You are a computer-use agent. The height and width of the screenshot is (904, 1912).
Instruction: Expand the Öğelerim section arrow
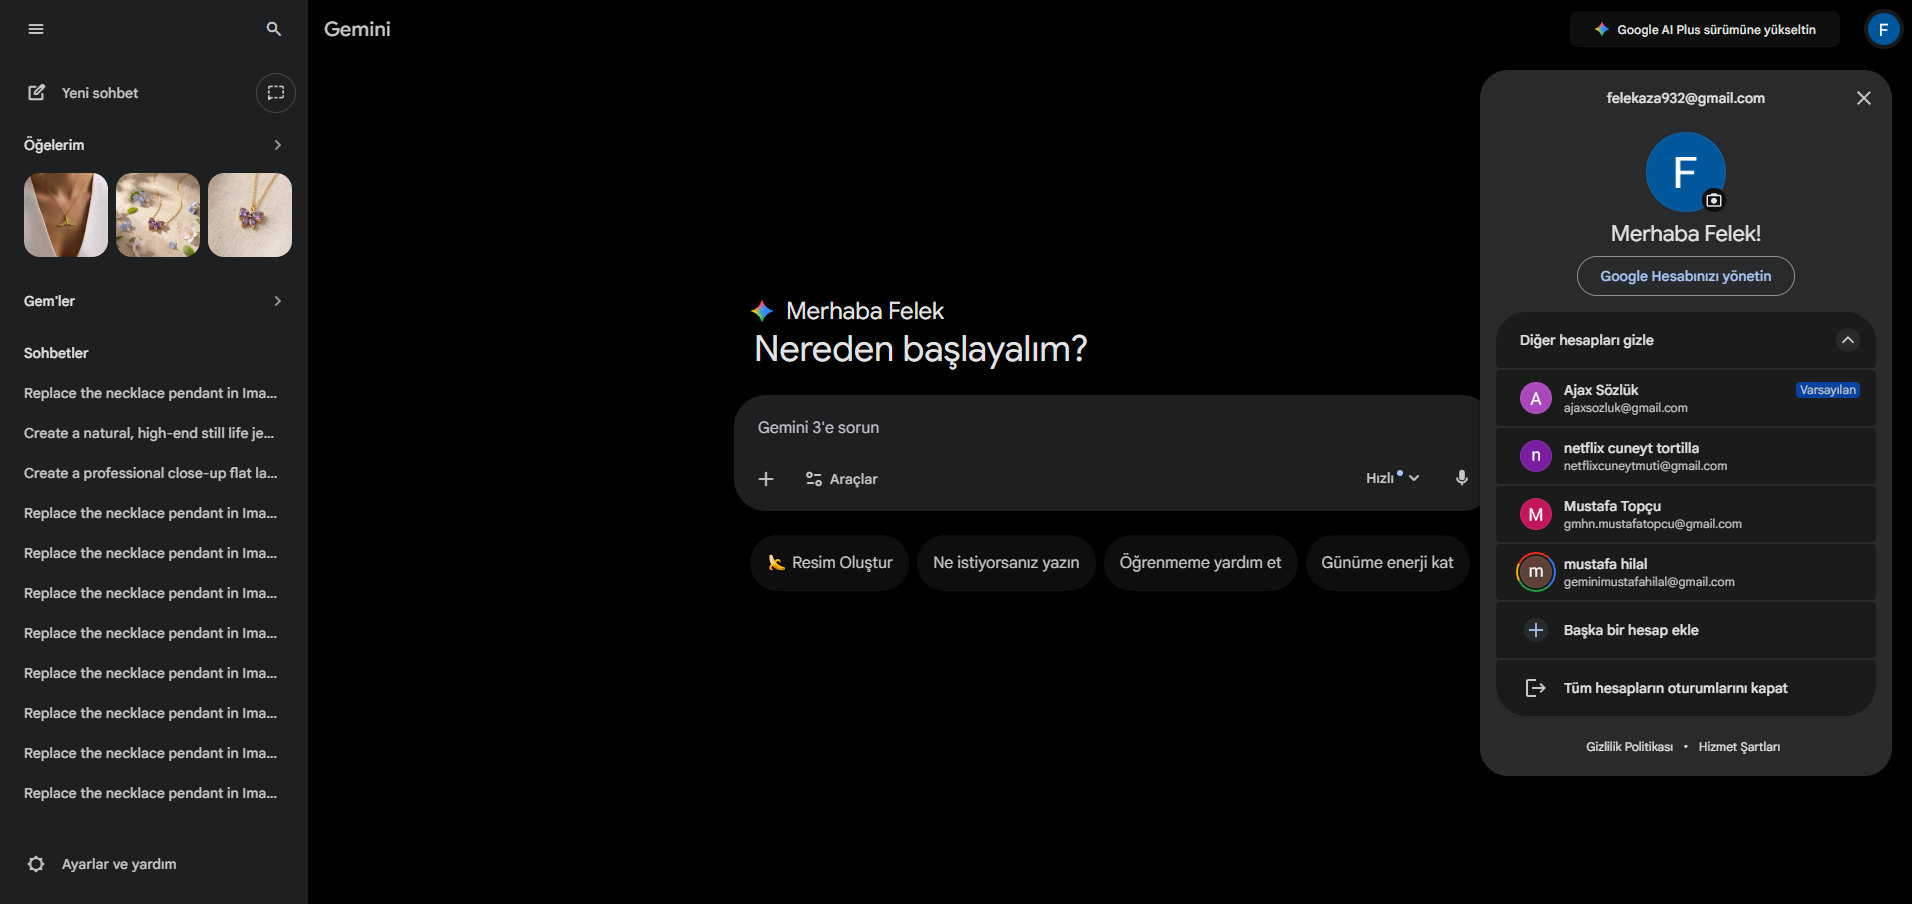277,145
